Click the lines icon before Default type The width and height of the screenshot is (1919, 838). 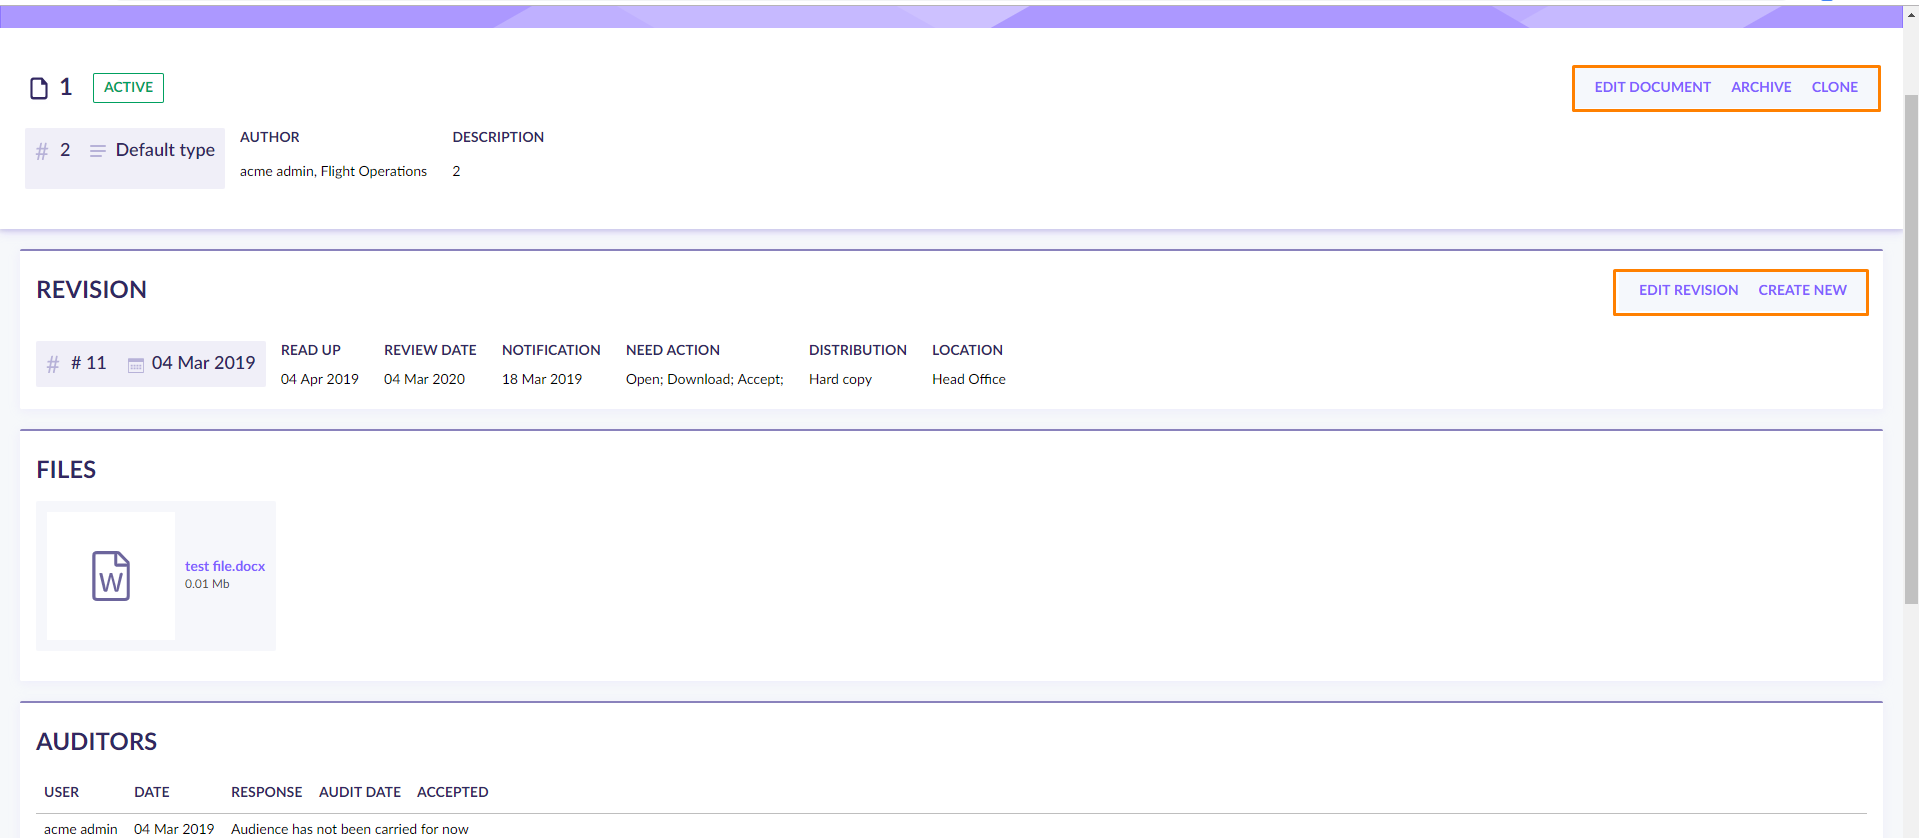97,151
